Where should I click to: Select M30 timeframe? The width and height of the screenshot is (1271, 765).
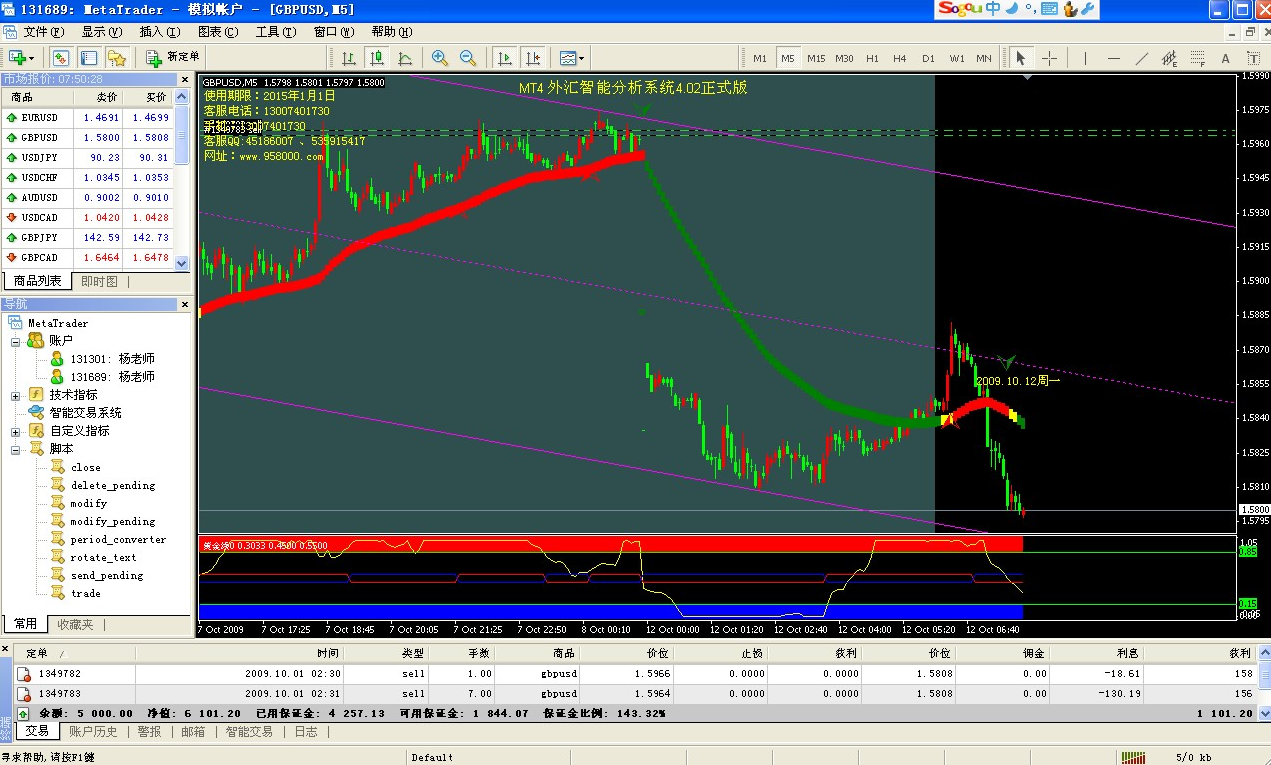(845, 58)
